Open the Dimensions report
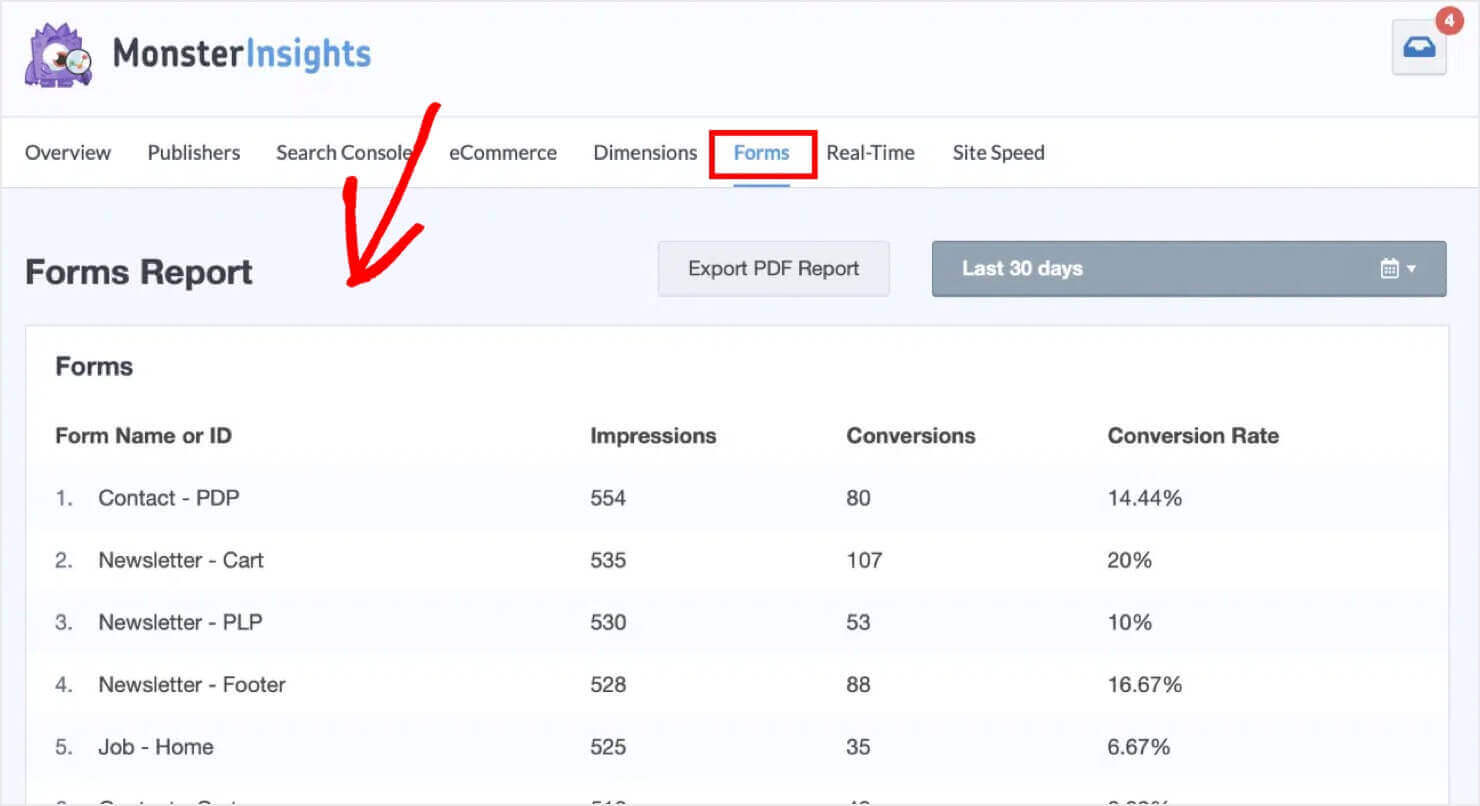 (645, 152)
